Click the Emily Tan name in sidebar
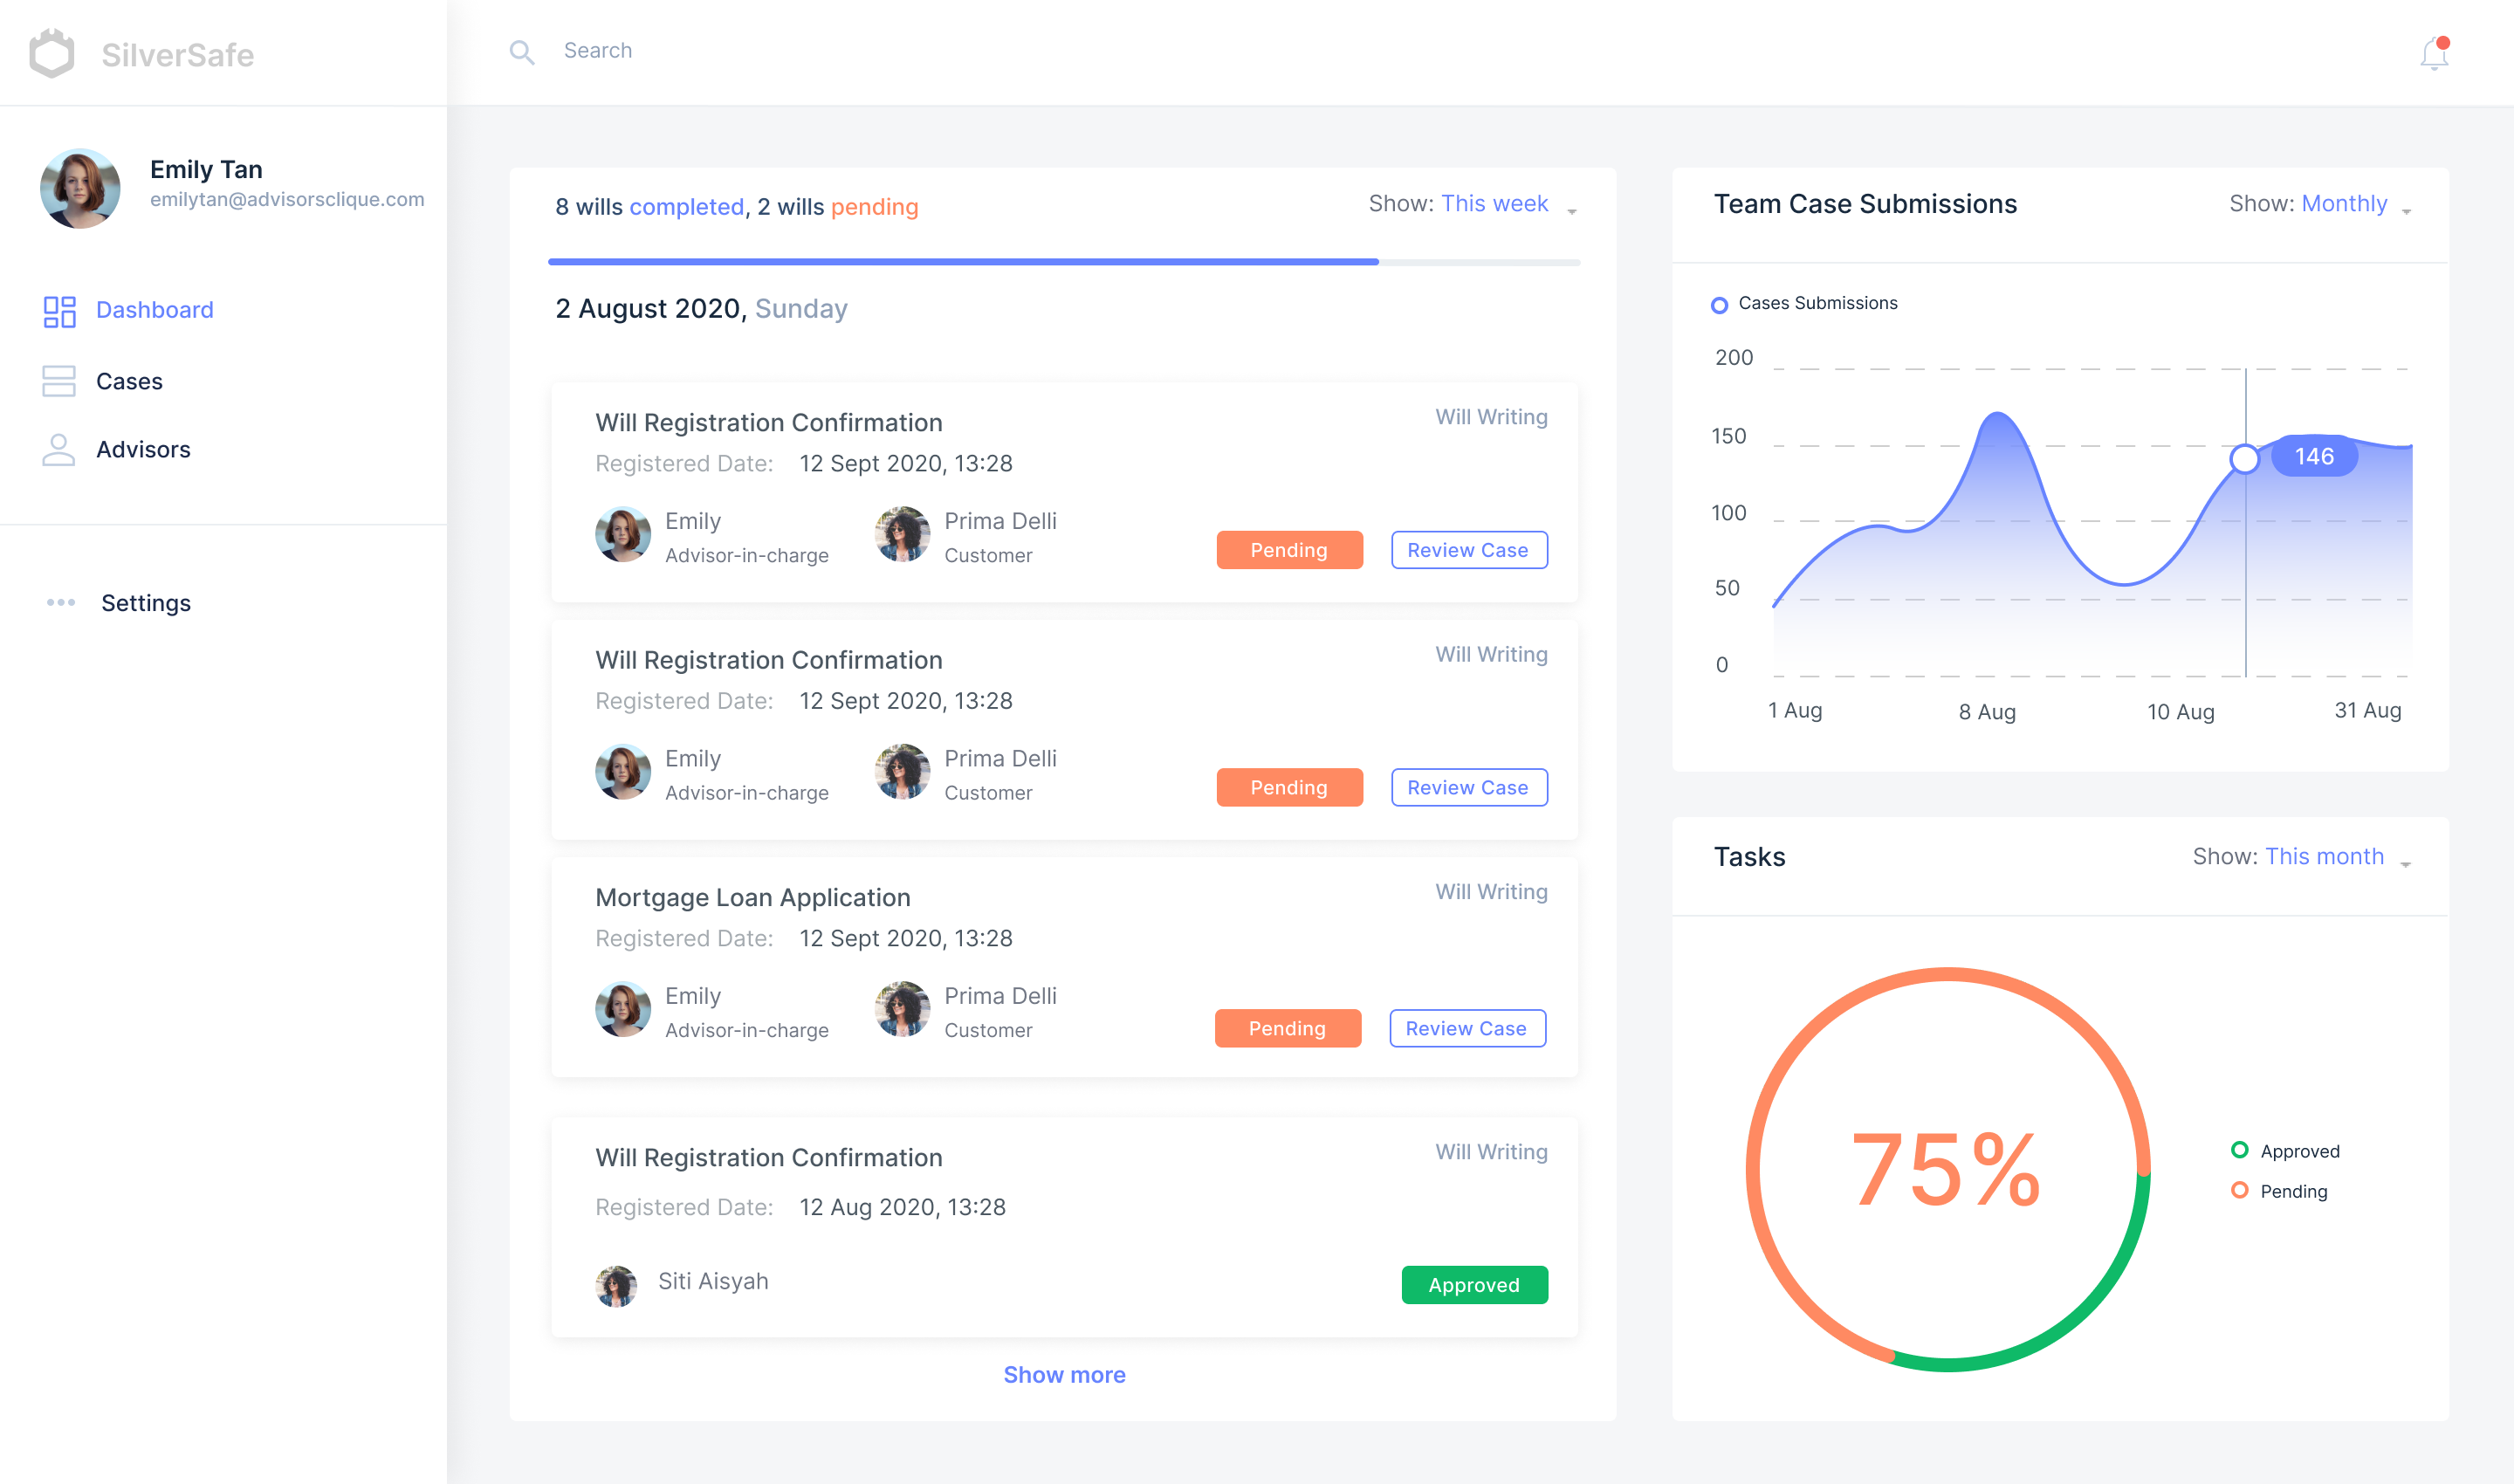Image resolution: width=2514 pixels, height=1484 pixels. pyautogui.click(x=206, y=169)
